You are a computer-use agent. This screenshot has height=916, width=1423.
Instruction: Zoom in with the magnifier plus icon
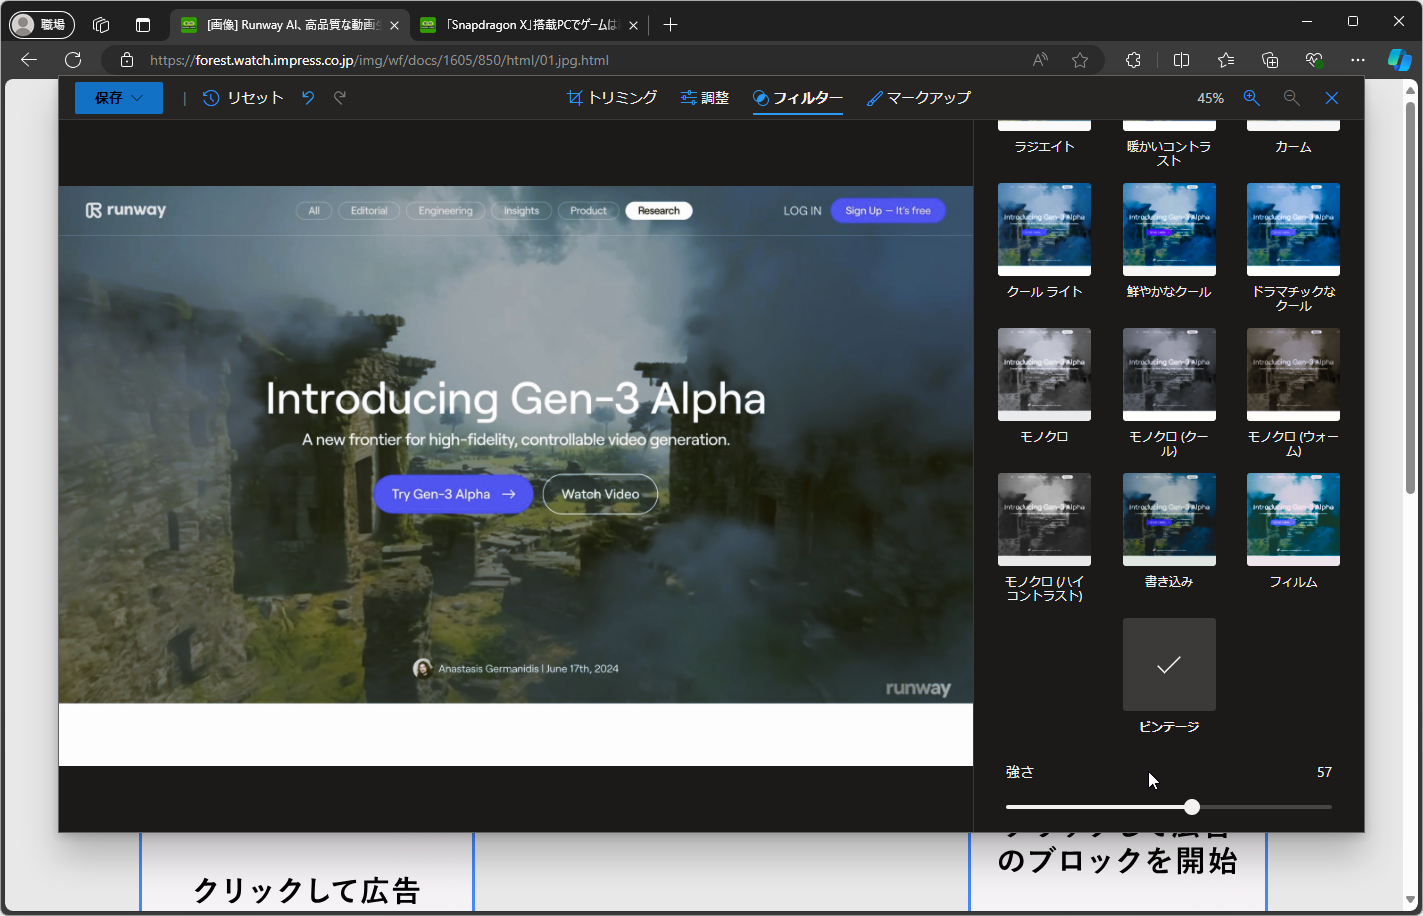click(1251, 98)
